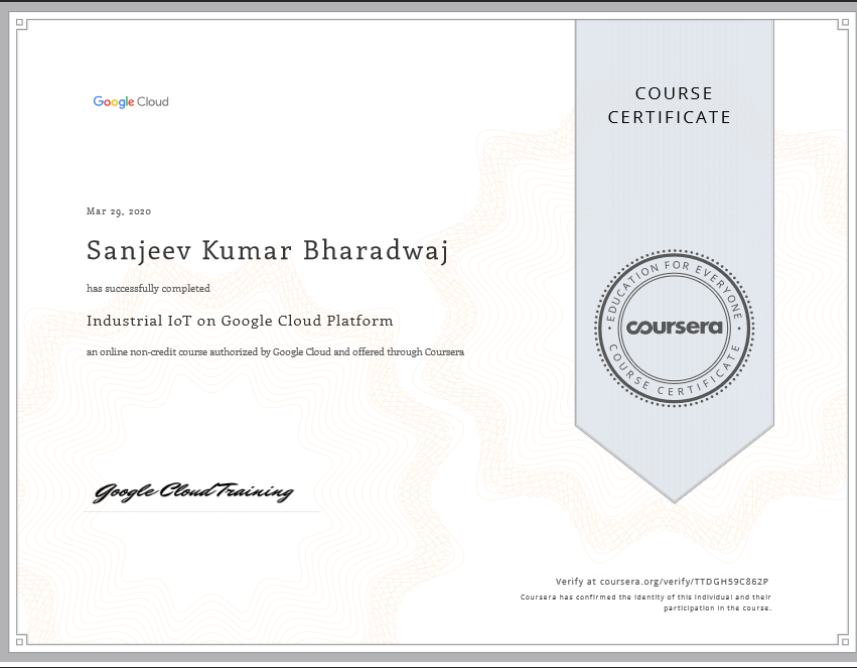Viewport: 857px width, 668px height.
Task: Click the Google Cloud Training signature
Action: tap(193, 492)
